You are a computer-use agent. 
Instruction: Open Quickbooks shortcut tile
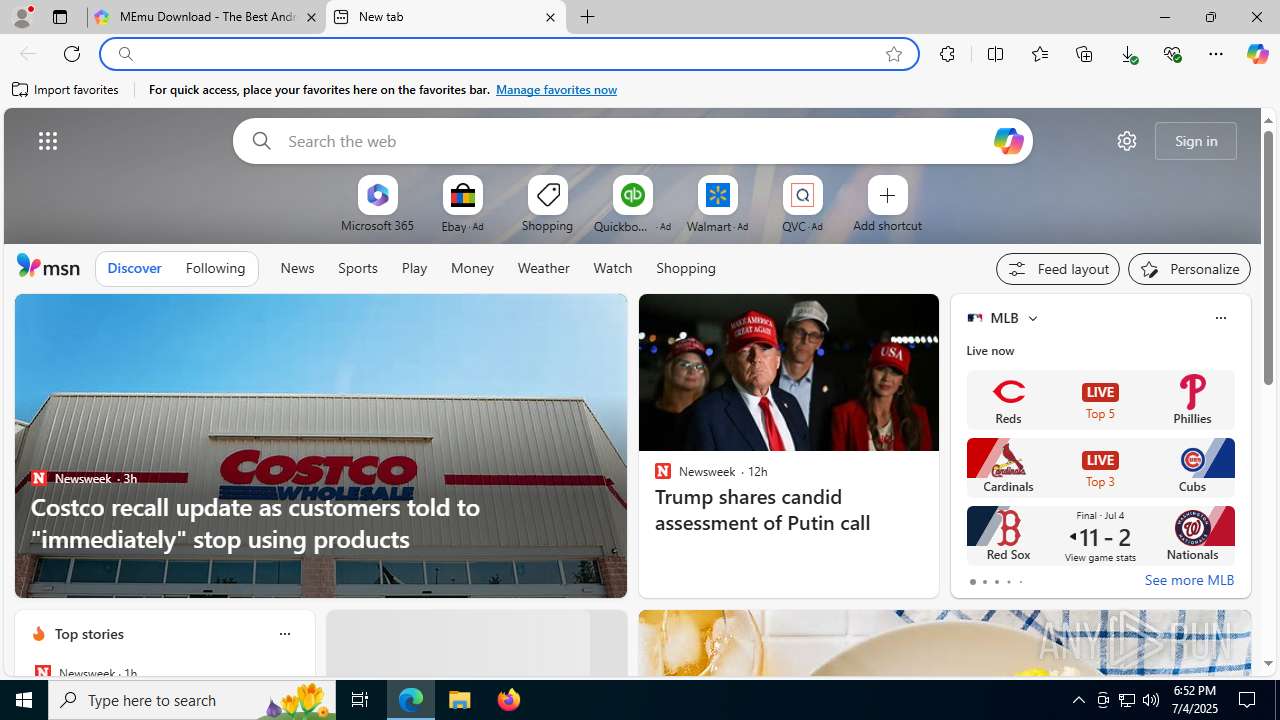pos(632,205)
